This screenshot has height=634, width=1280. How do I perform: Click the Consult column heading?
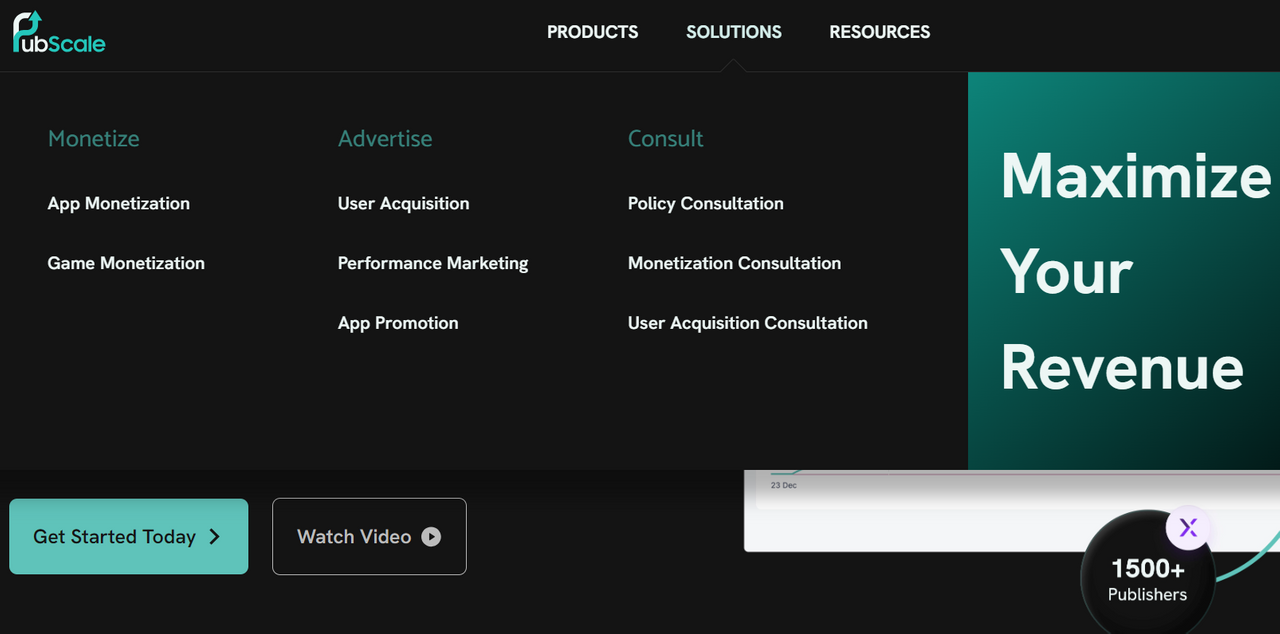[x=666, y=139]
